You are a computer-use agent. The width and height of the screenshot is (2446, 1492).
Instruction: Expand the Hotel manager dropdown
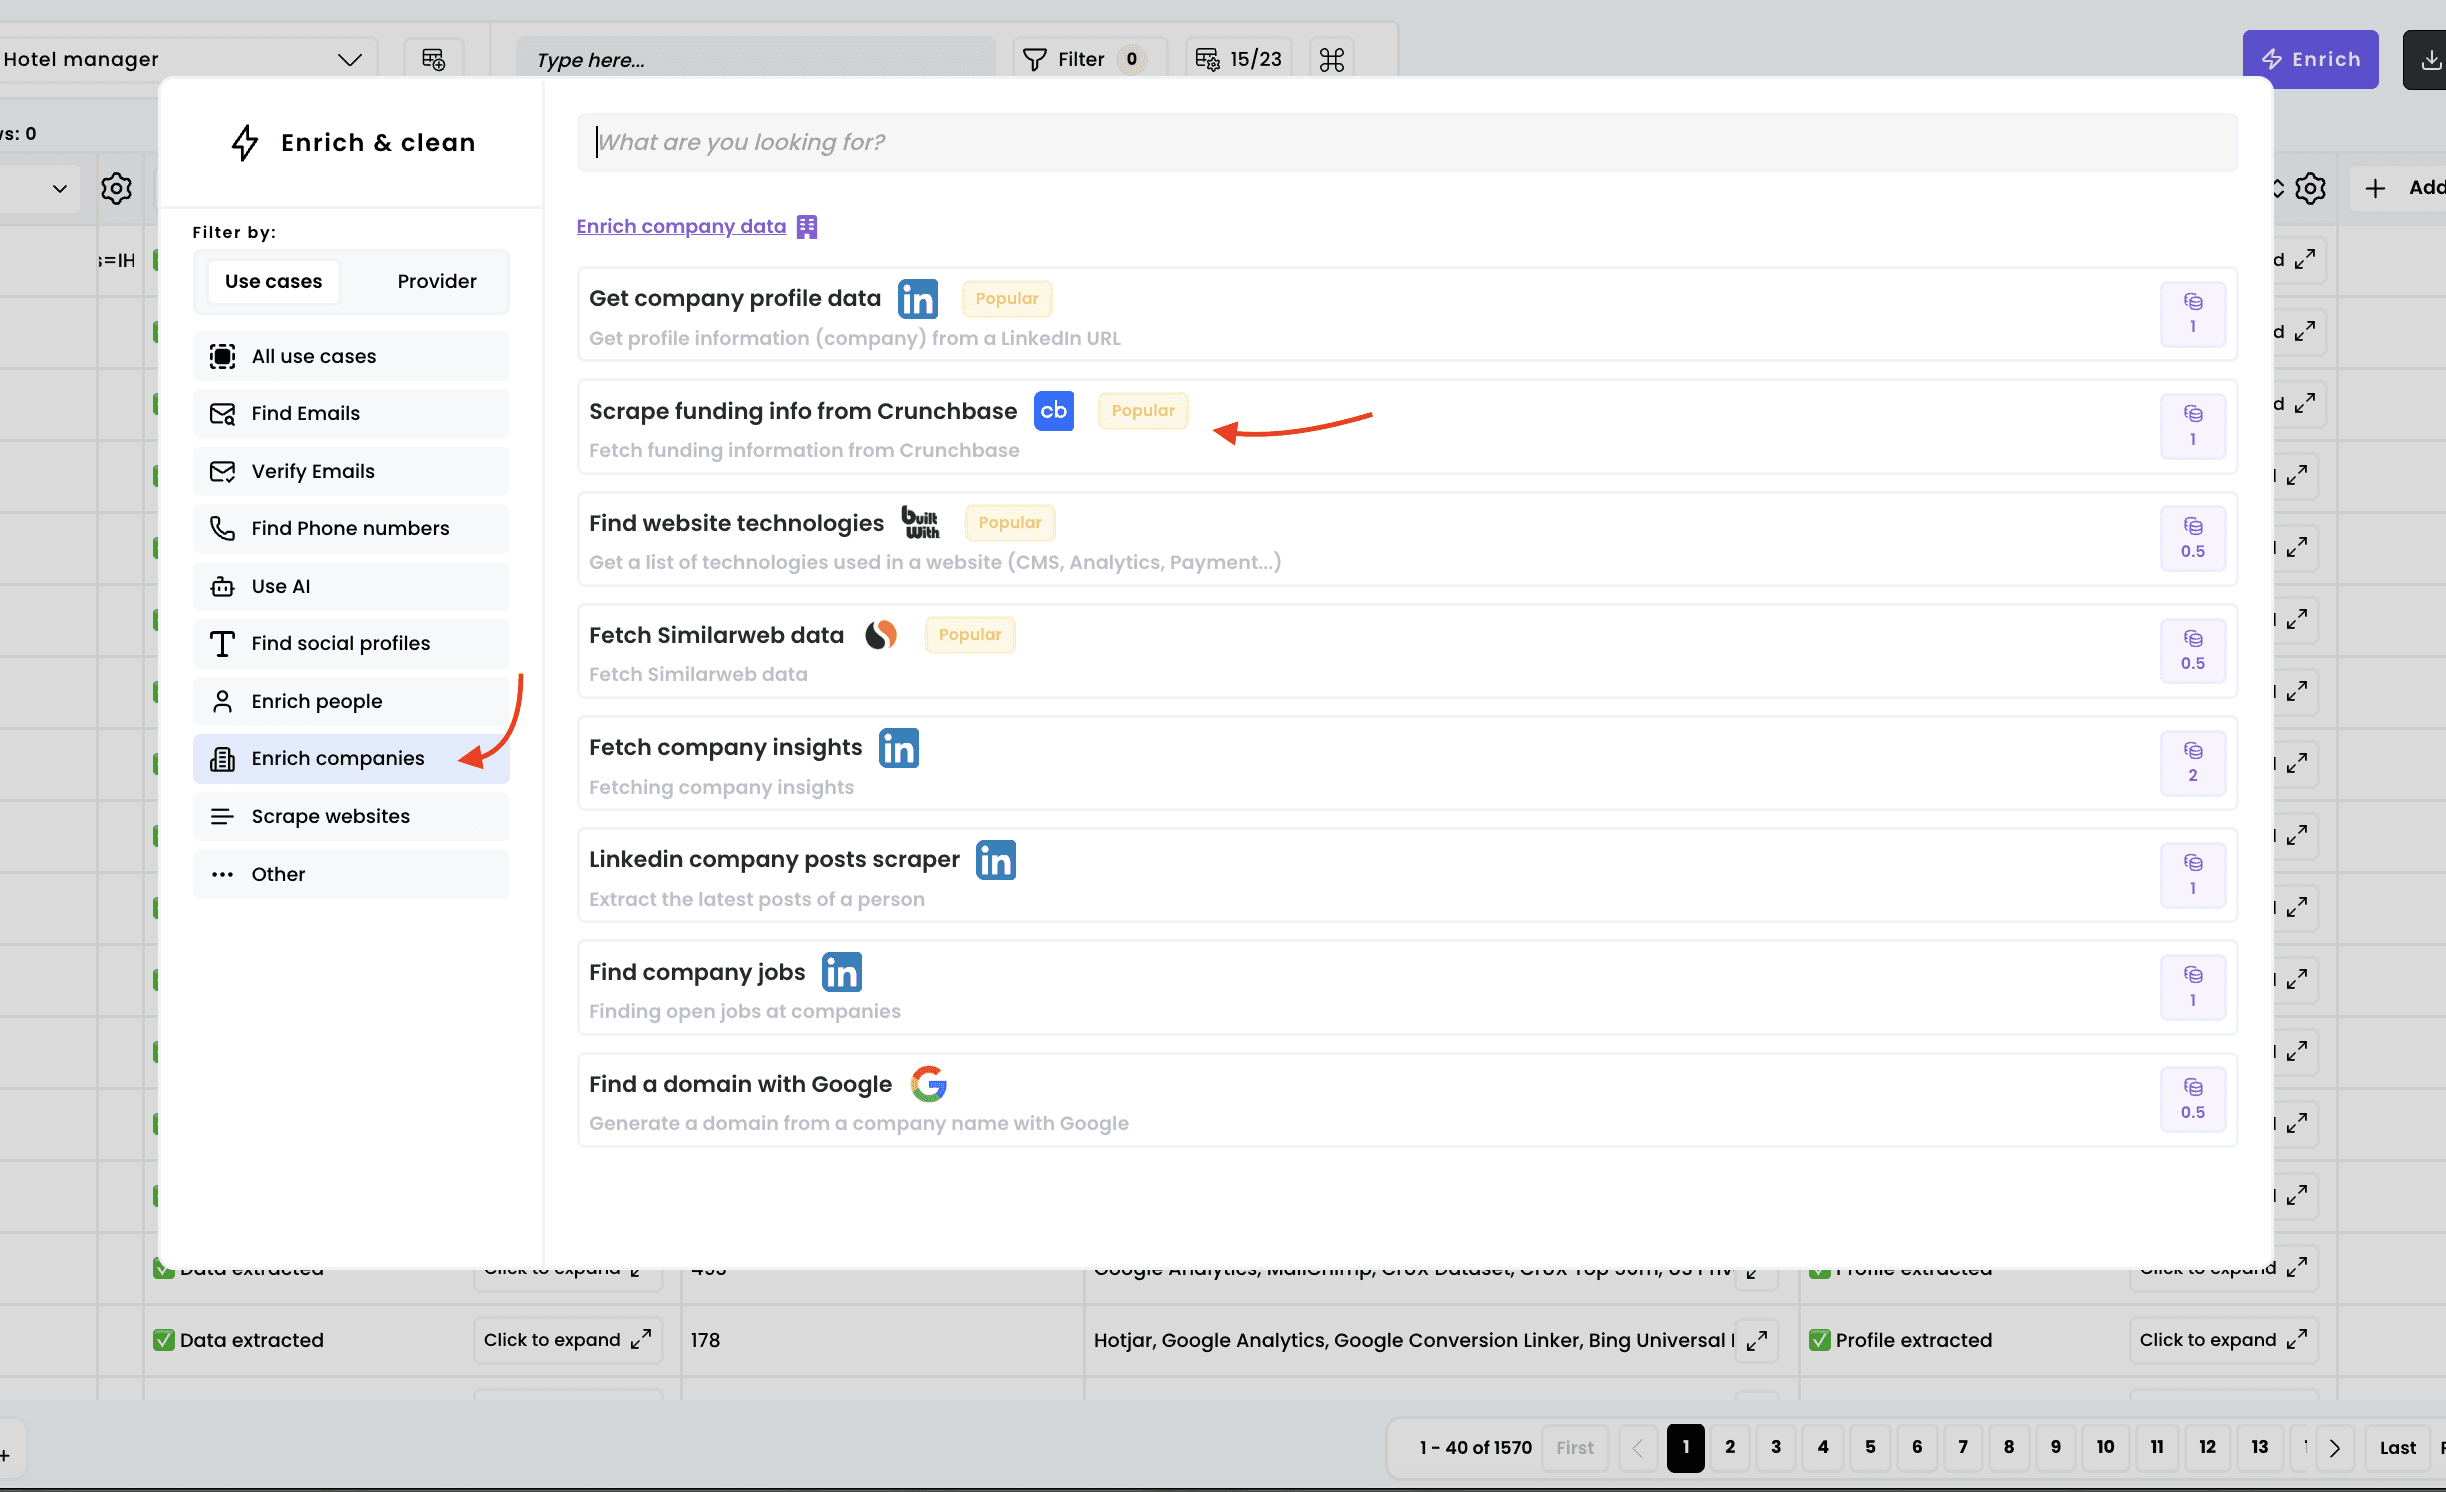pyautogui.click(x=349, y=60)
